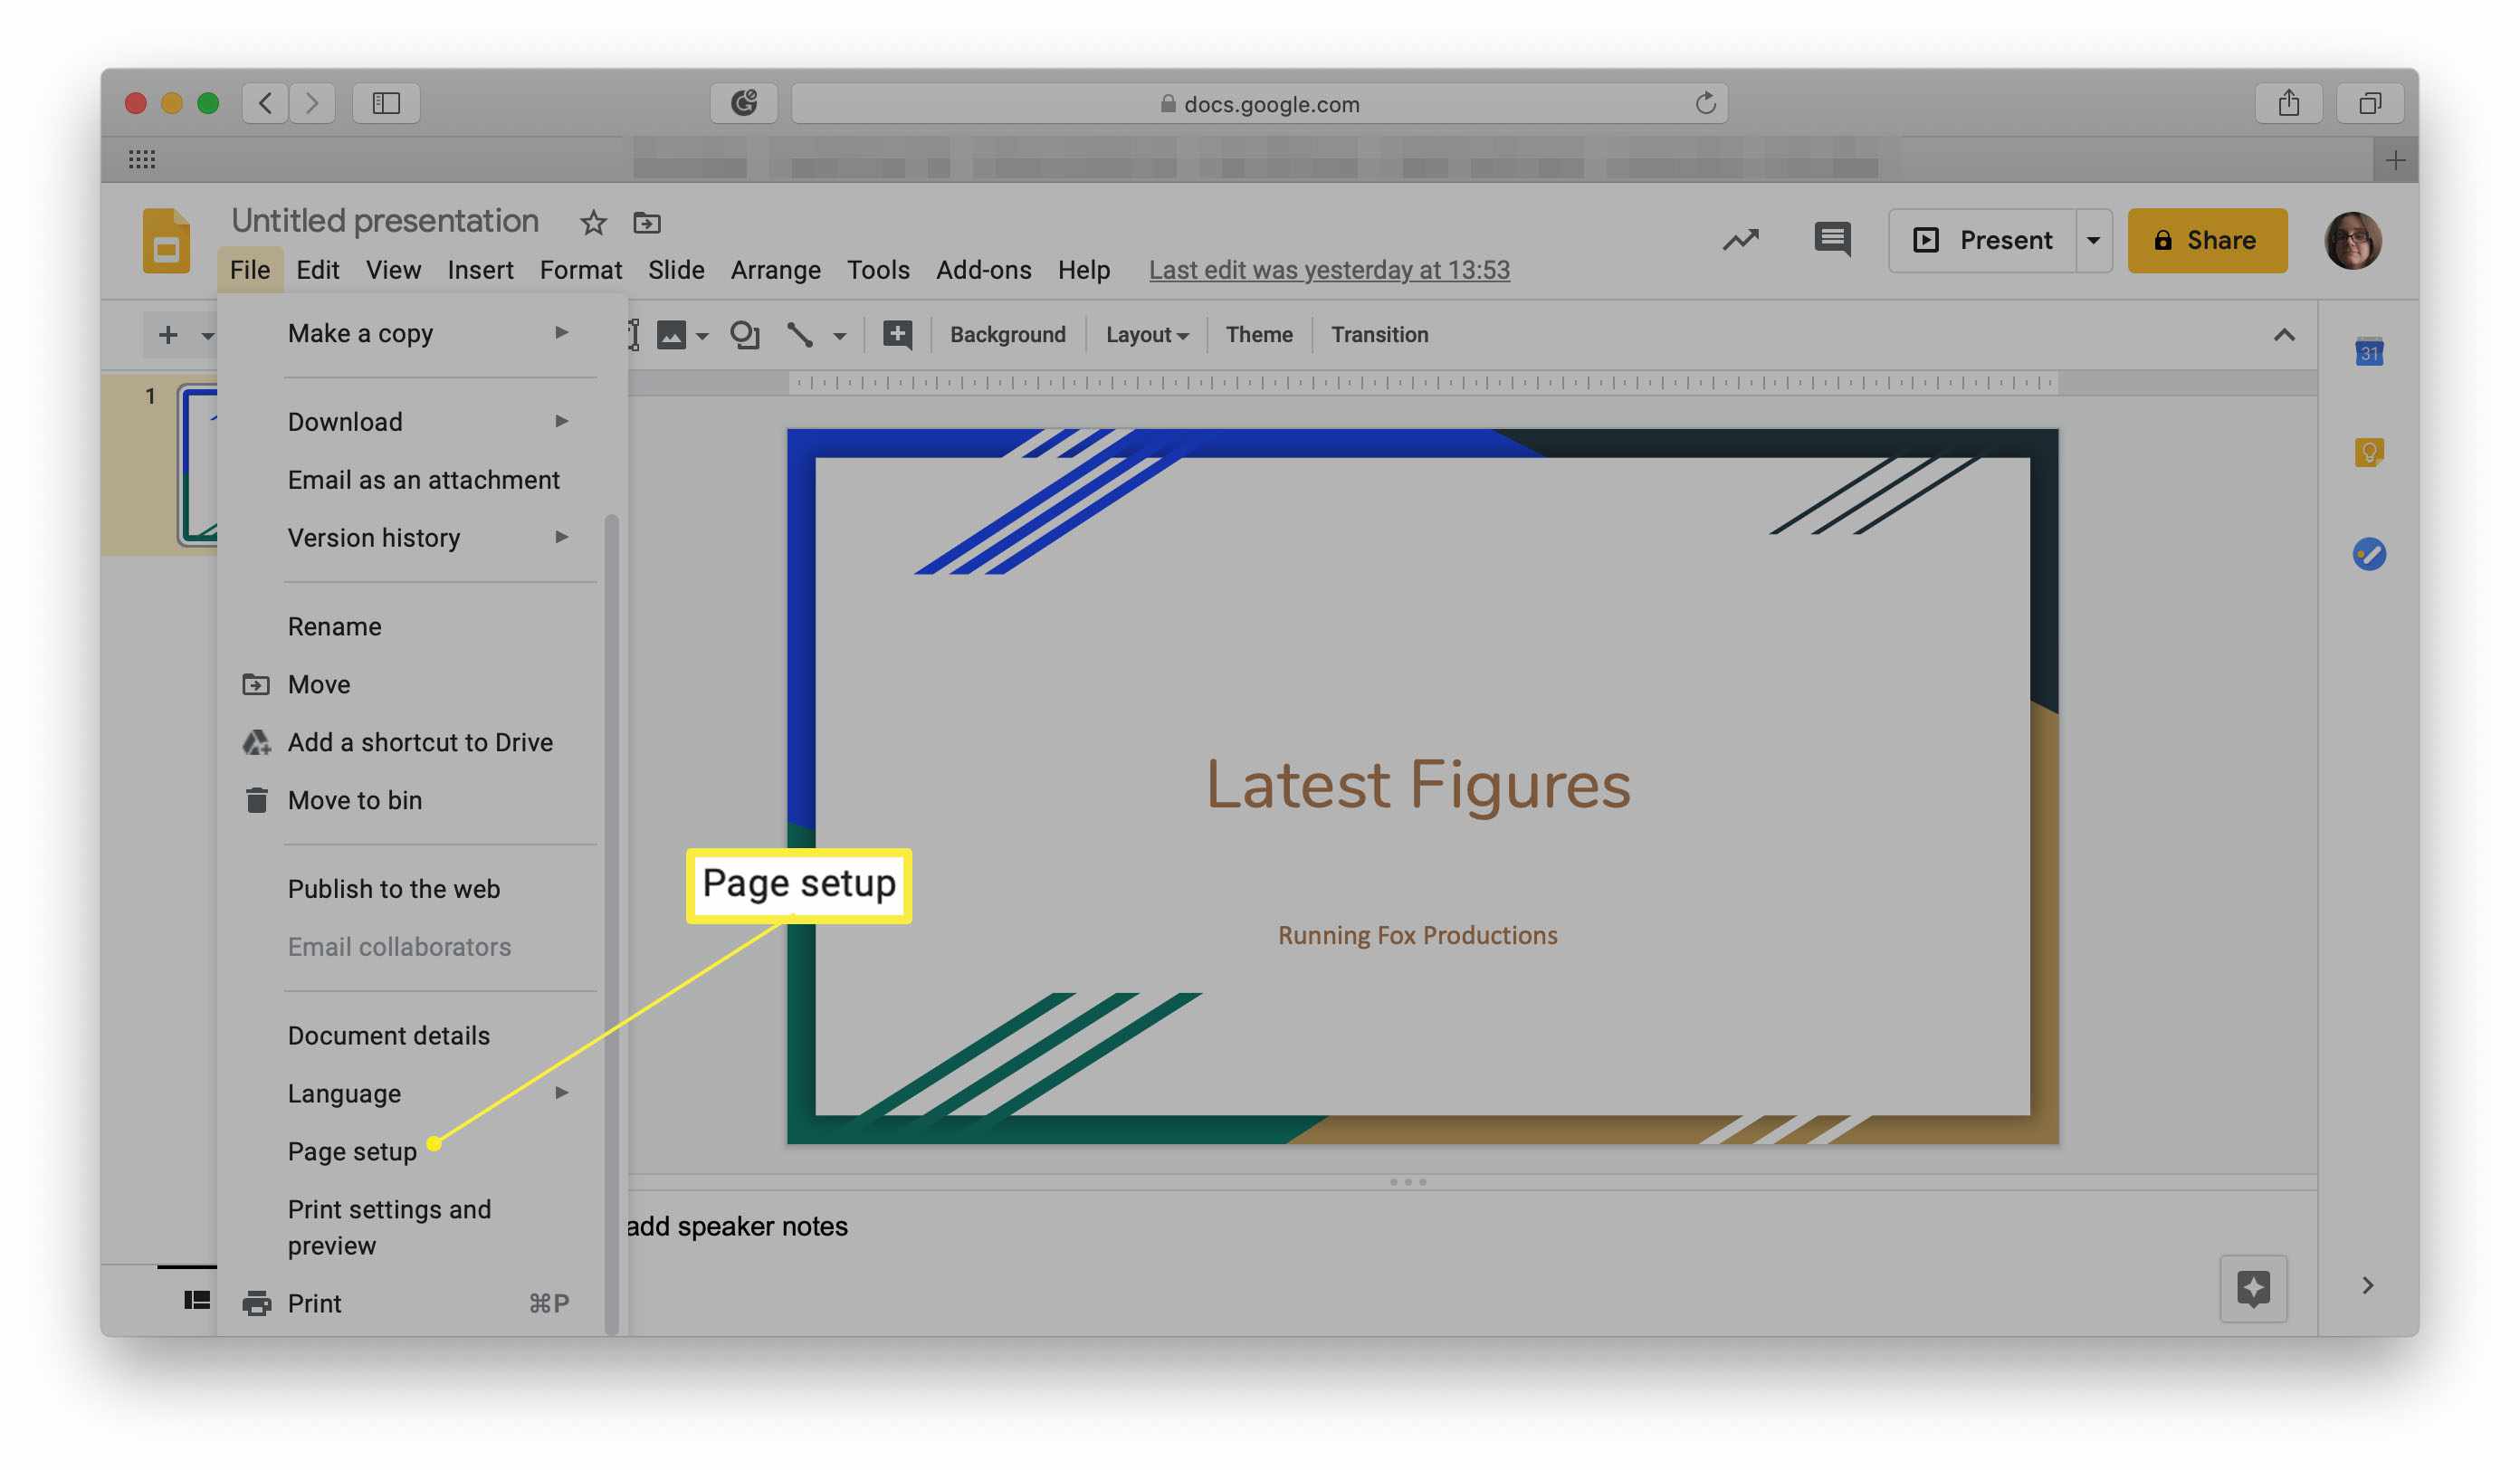This screenshot has height=1470, width=2520.
Task: Click the Layout dropdown button
Action: (1146, 334)
